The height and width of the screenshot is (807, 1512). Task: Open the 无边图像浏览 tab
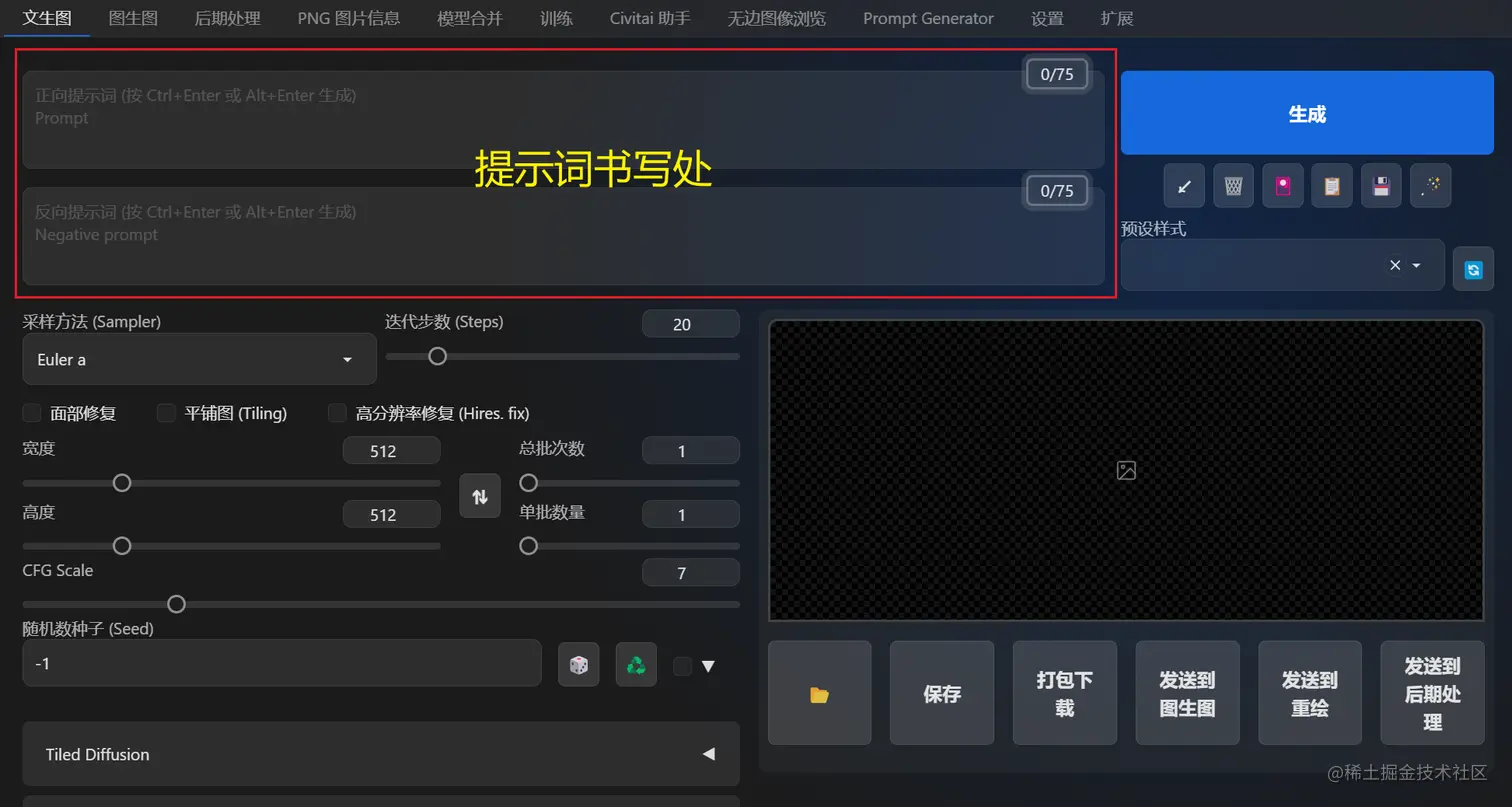(776, 18)
